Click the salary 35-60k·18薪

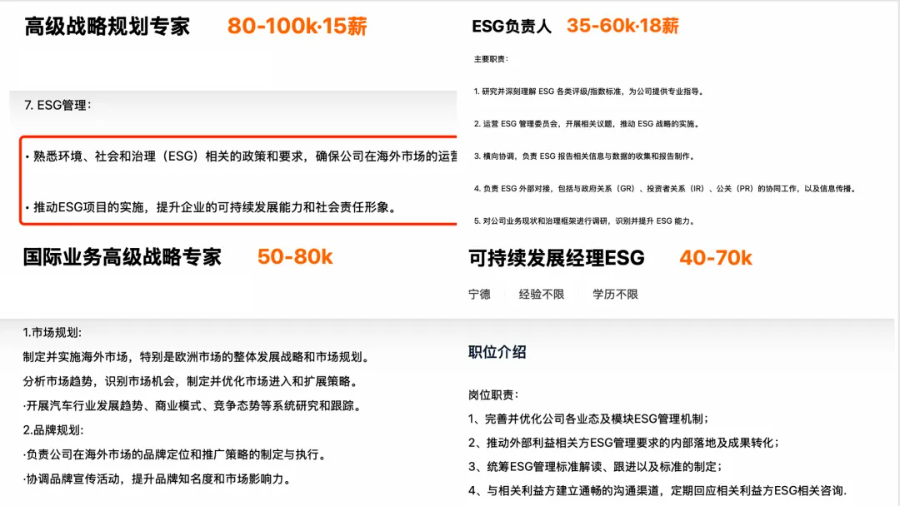tap(622, 26)
